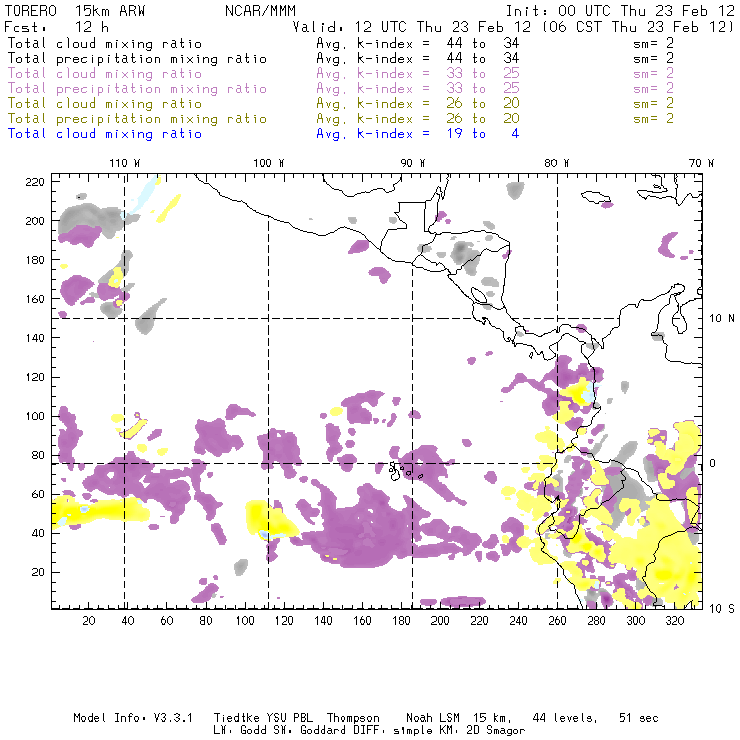Click '60' on the vertical axis
740x740 pixels.
[38, 494]
